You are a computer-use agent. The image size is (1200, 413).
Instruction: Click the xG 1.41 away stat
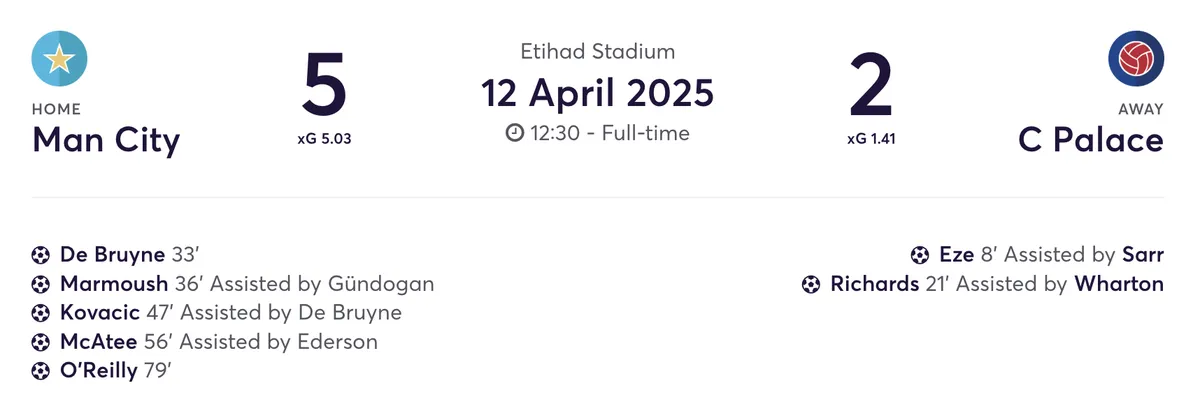click(x=870, y=139)
